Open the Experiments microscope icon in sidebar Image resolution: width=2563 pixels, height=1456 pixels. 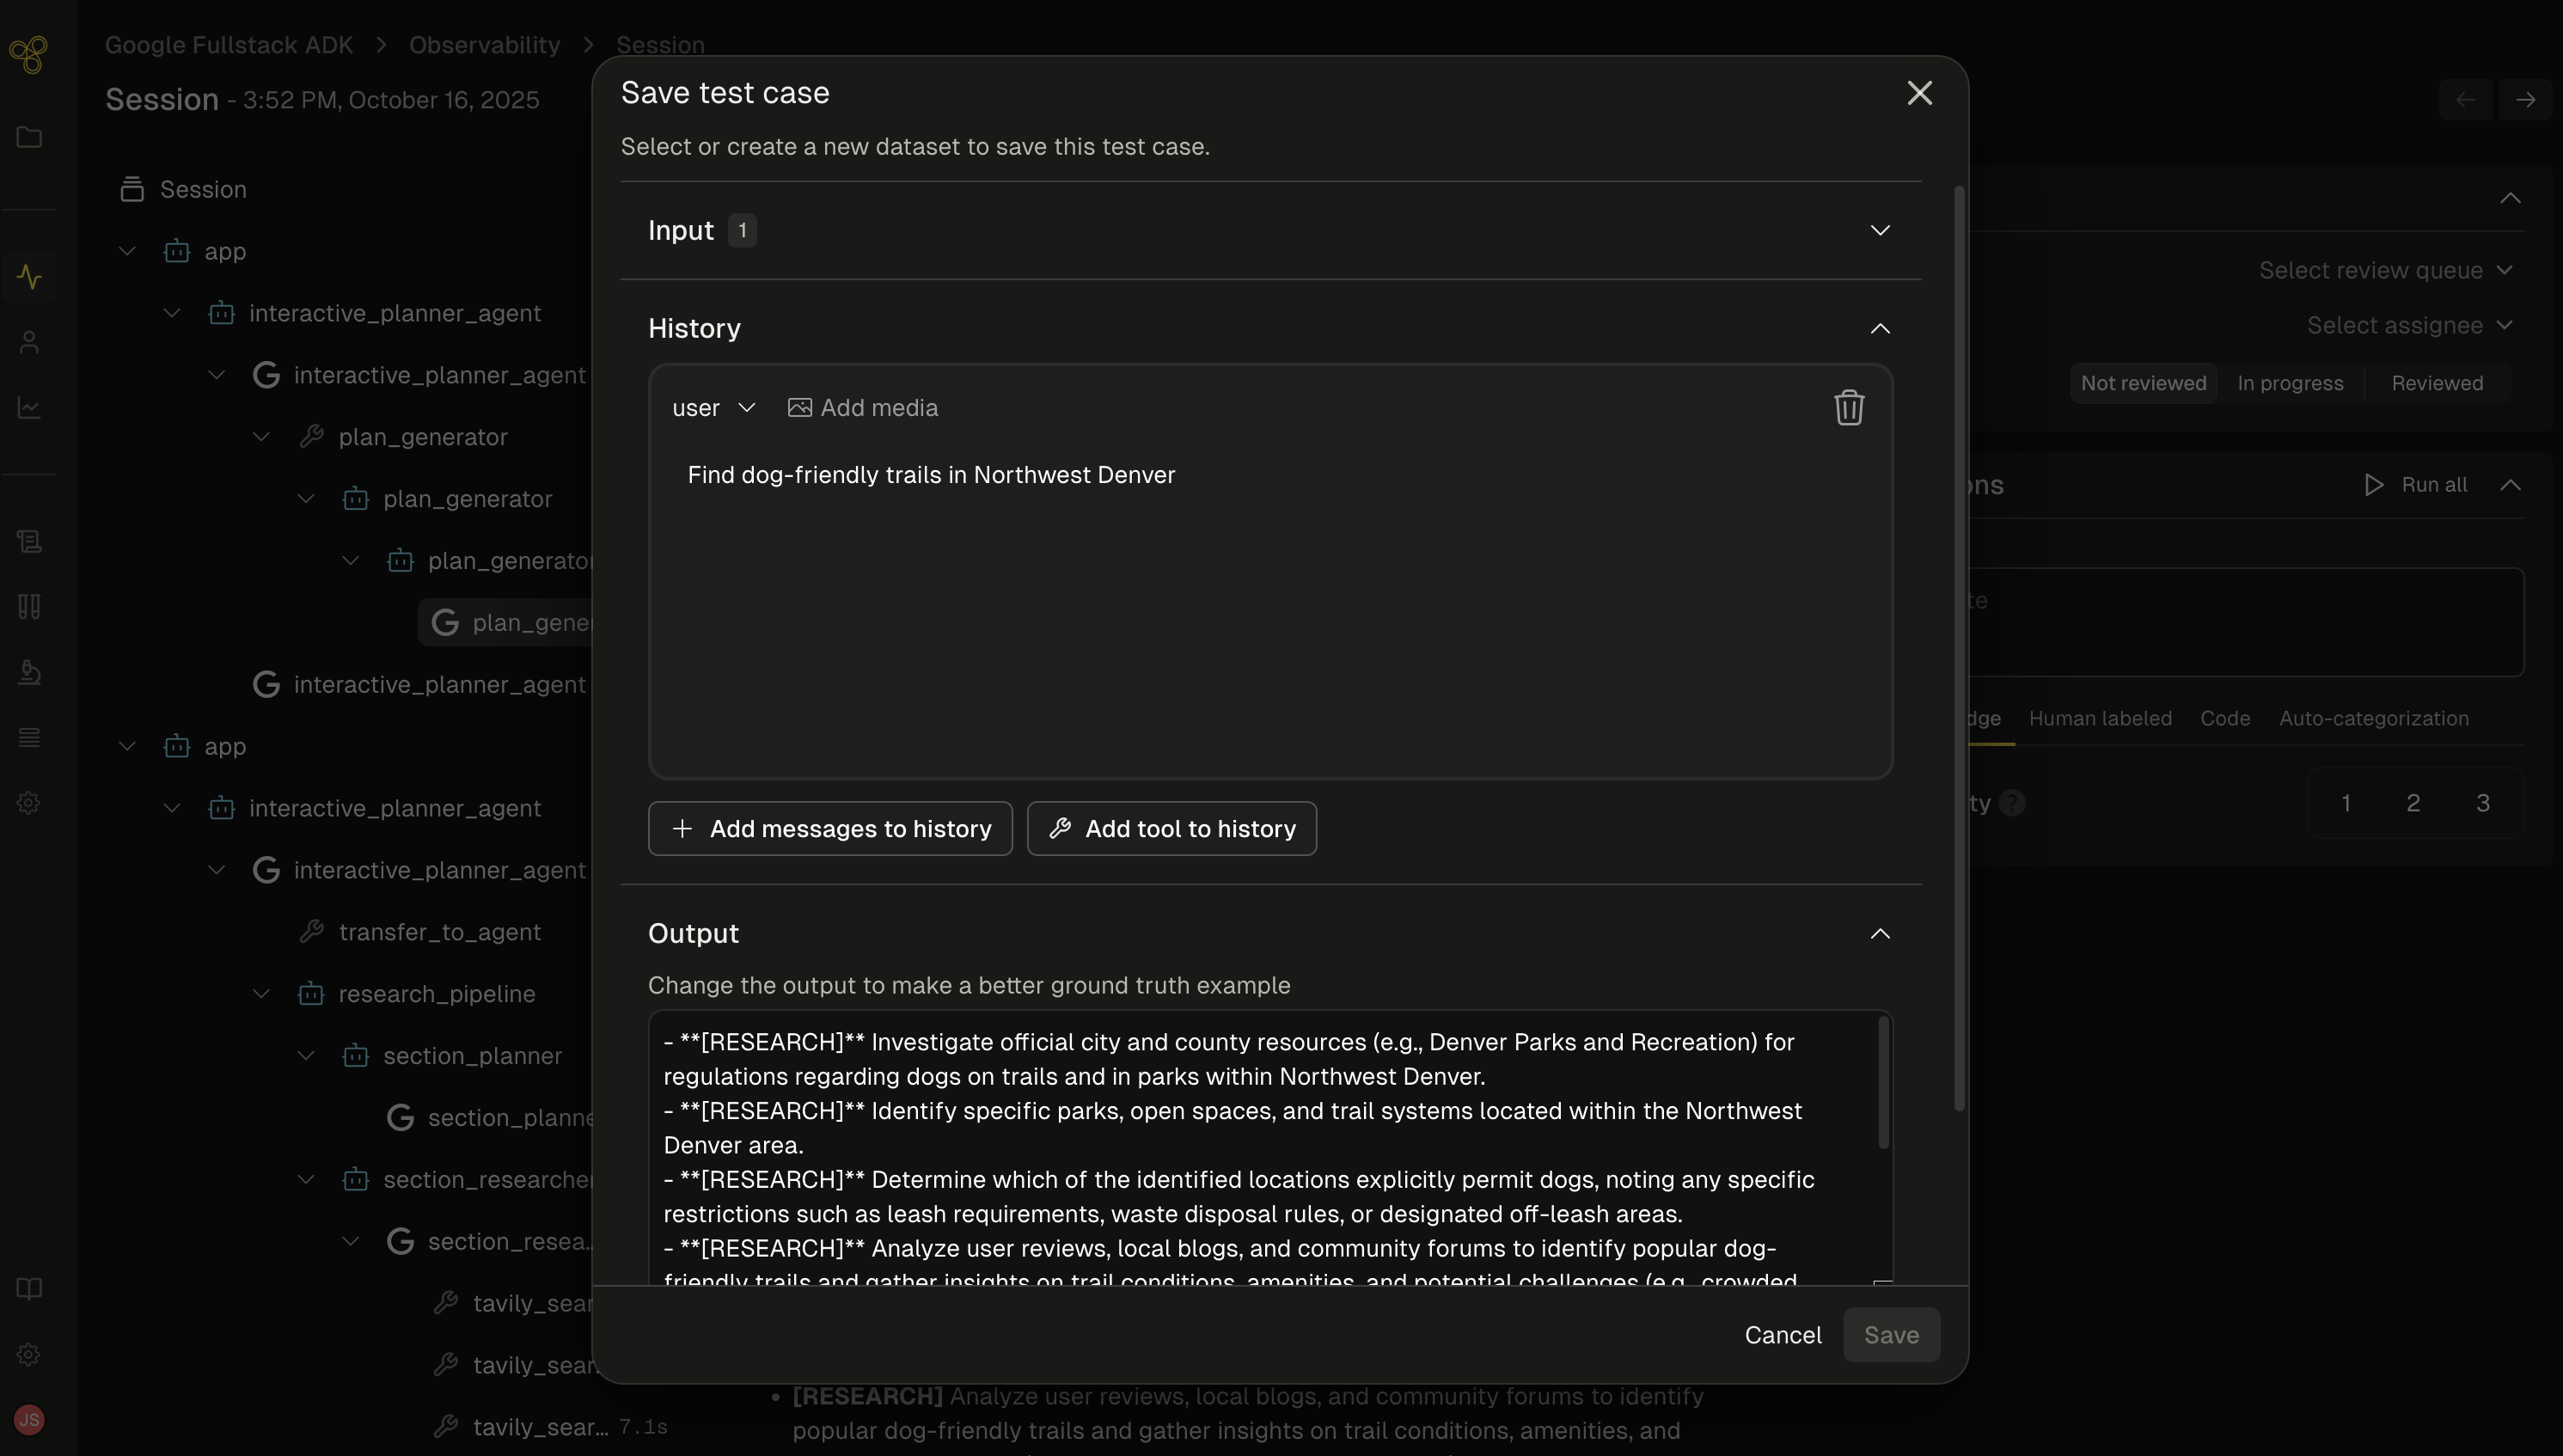29,671
